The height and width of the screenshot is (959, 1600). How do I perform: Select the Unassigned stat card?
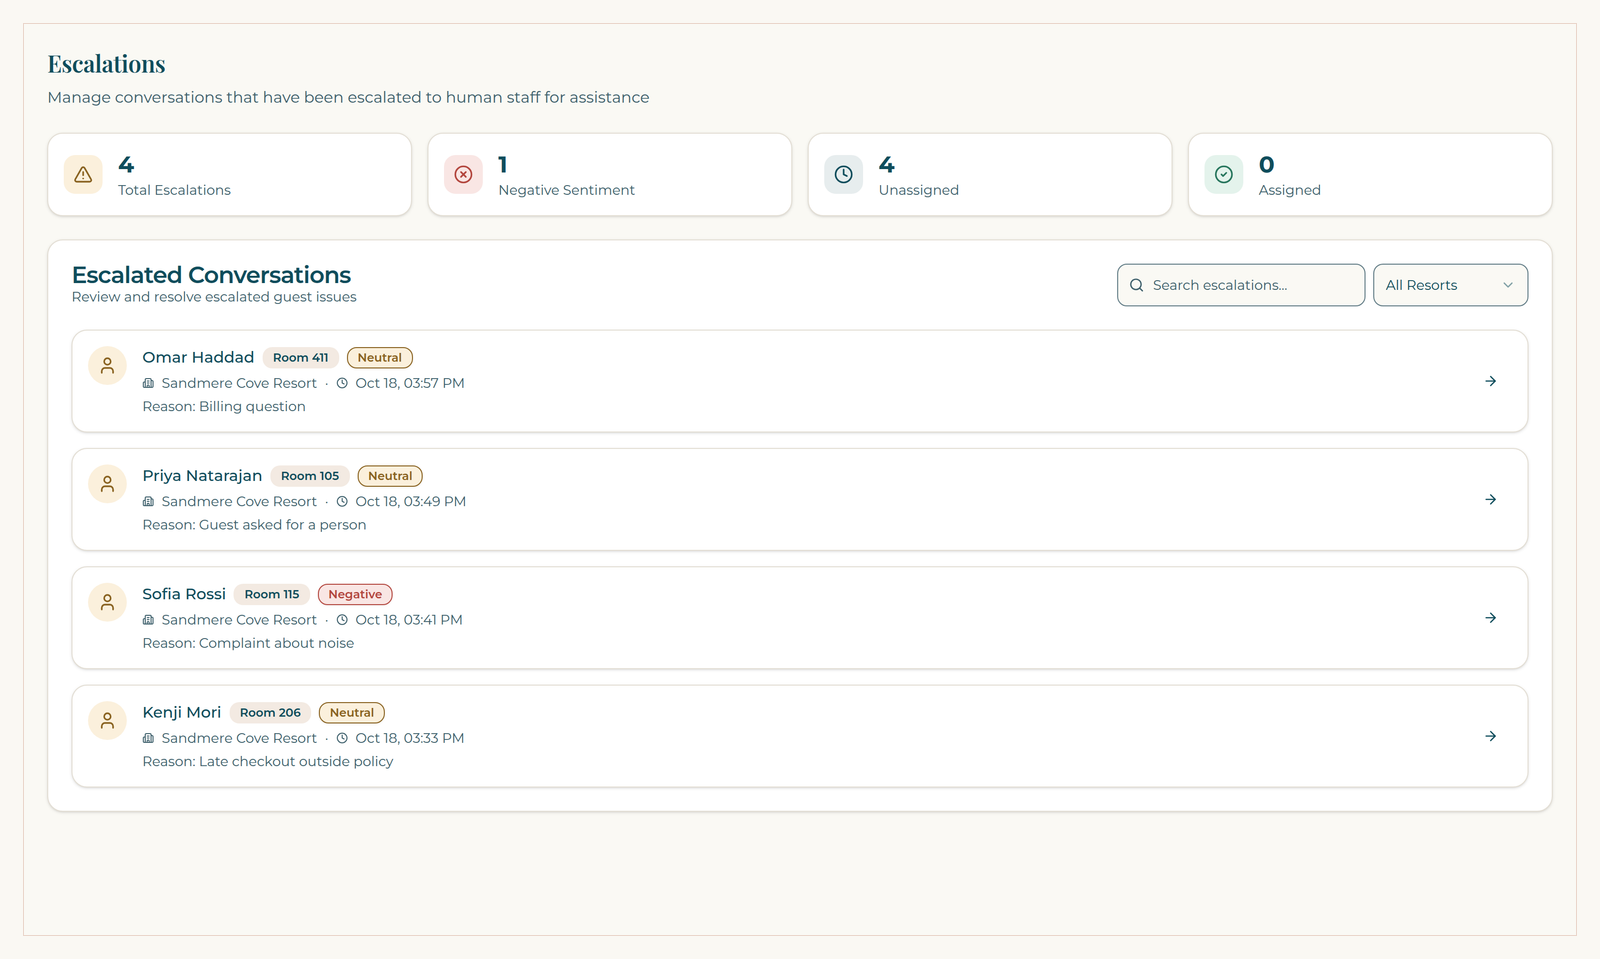(990, 174)
